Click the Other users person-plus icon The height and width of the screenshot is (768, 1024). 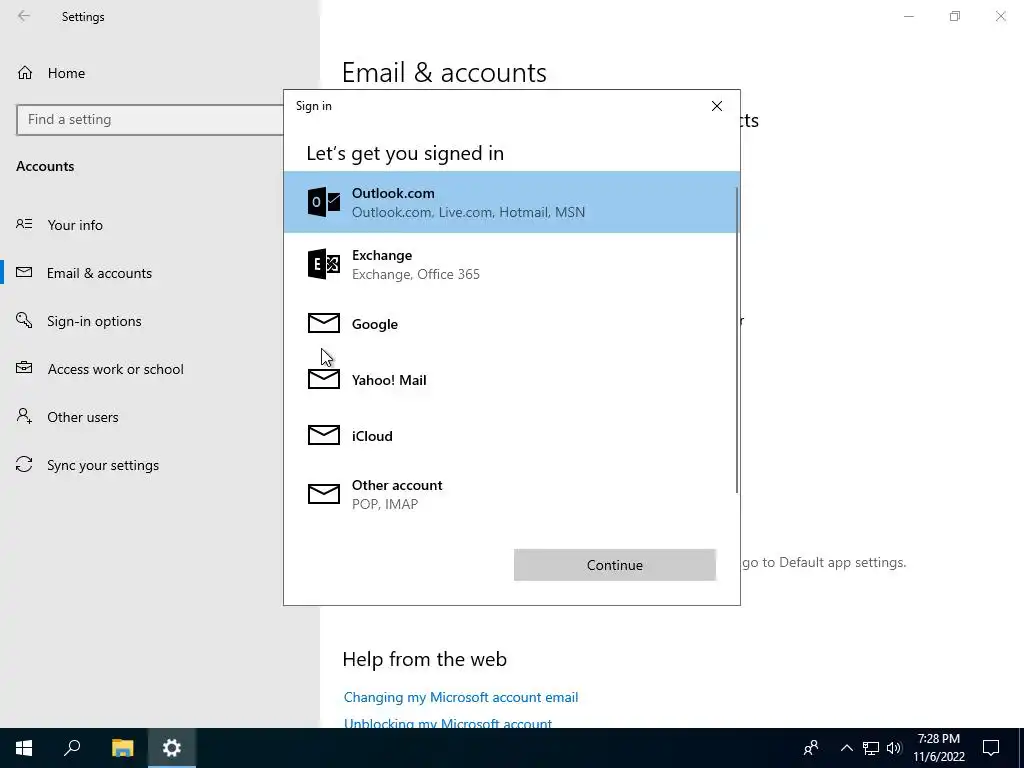(x=24, y=416)
